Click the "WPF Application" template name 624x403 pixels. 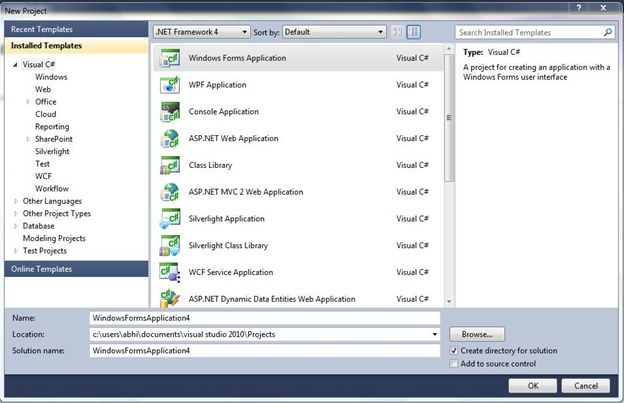coord(217,85)
